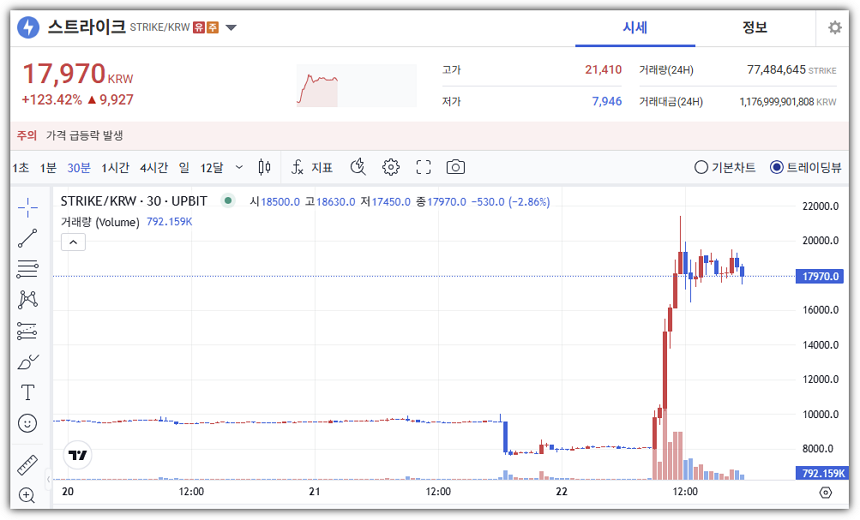Click the 792.159K volume axis label
Viewport: 860px width, 520px height.
point(822,473)
